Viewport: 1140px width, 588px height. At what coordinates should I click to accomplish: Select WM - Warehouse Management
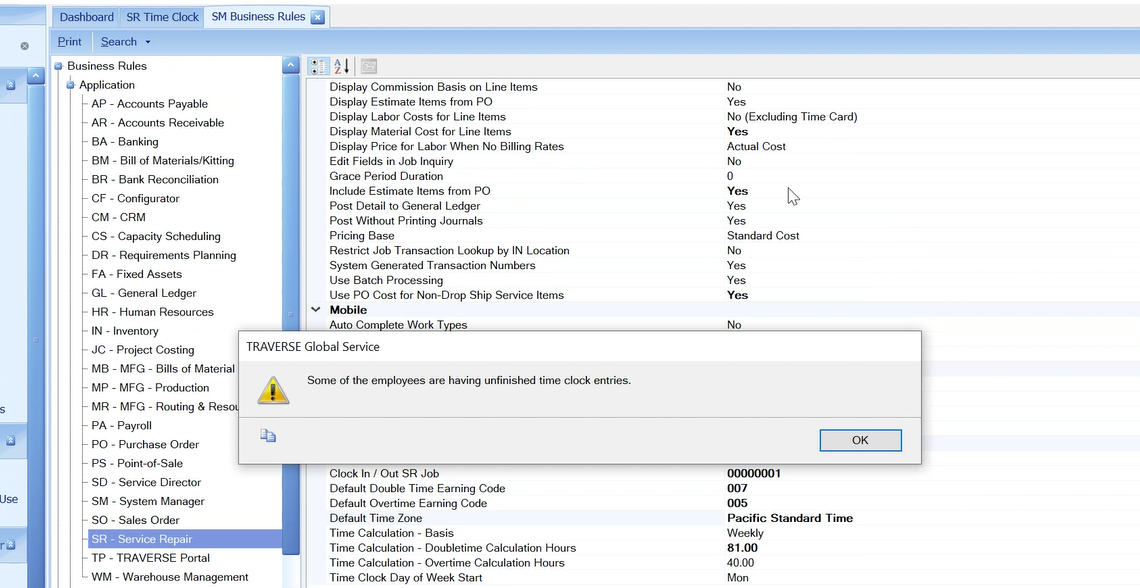click(169, 576)
